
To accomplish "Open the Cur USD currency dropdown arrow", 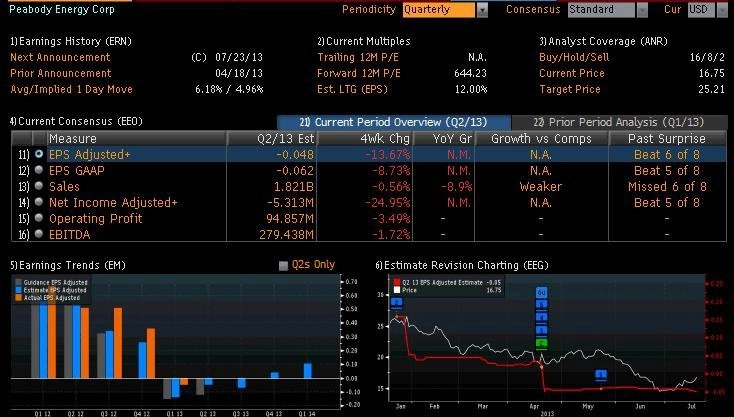I will point(722,10).
